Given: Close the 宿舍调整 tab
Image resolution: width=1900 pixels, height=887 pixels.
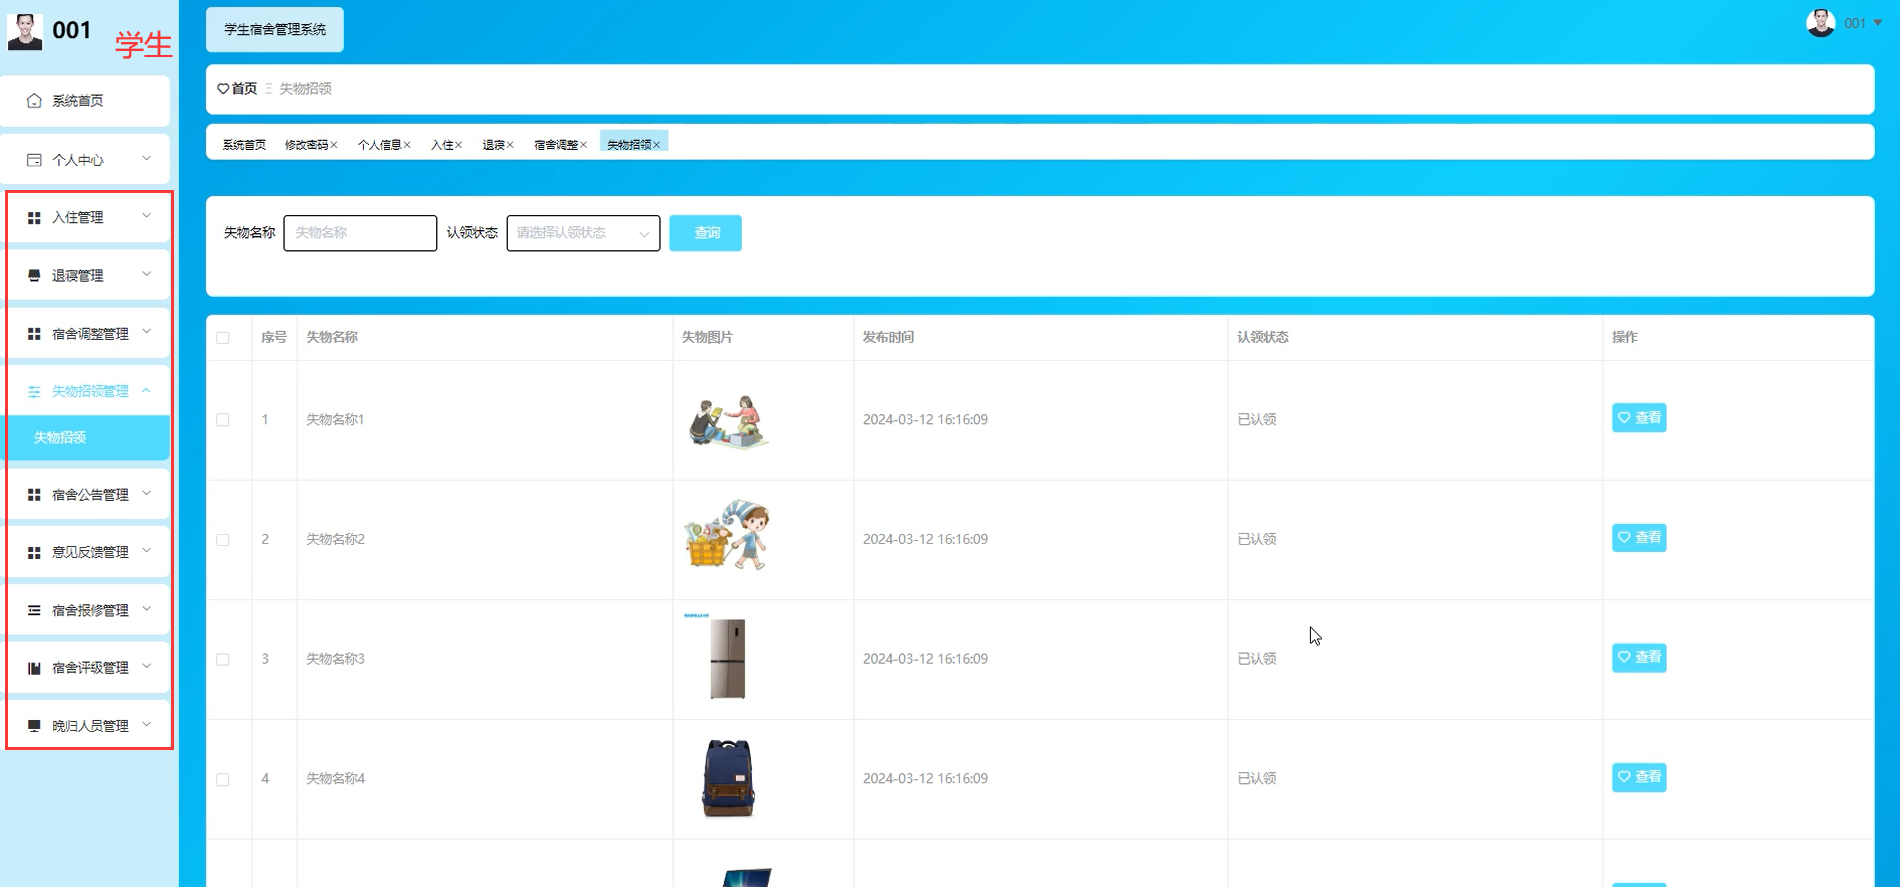Looking at the screenshot, I should pos(583,145).
